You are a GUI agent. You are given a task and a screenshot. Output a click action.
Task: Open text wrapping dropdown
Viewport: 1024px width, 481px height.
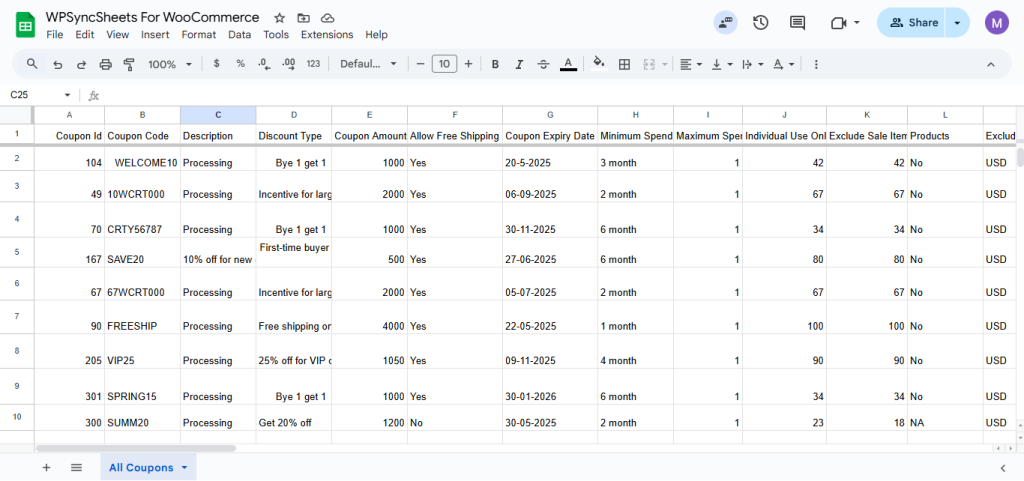click(753, 64)
